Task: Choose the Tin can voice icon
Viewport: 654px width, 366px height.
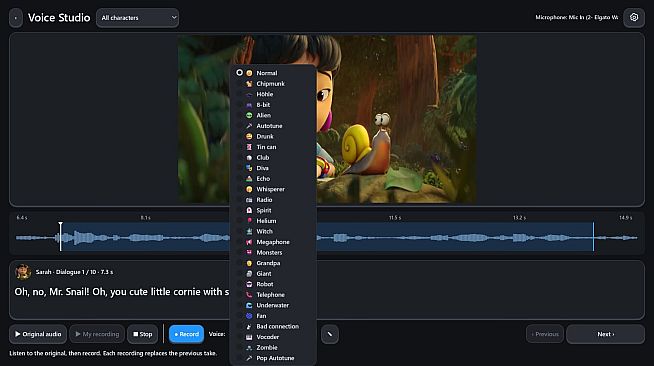Action: tap(249, 147)
